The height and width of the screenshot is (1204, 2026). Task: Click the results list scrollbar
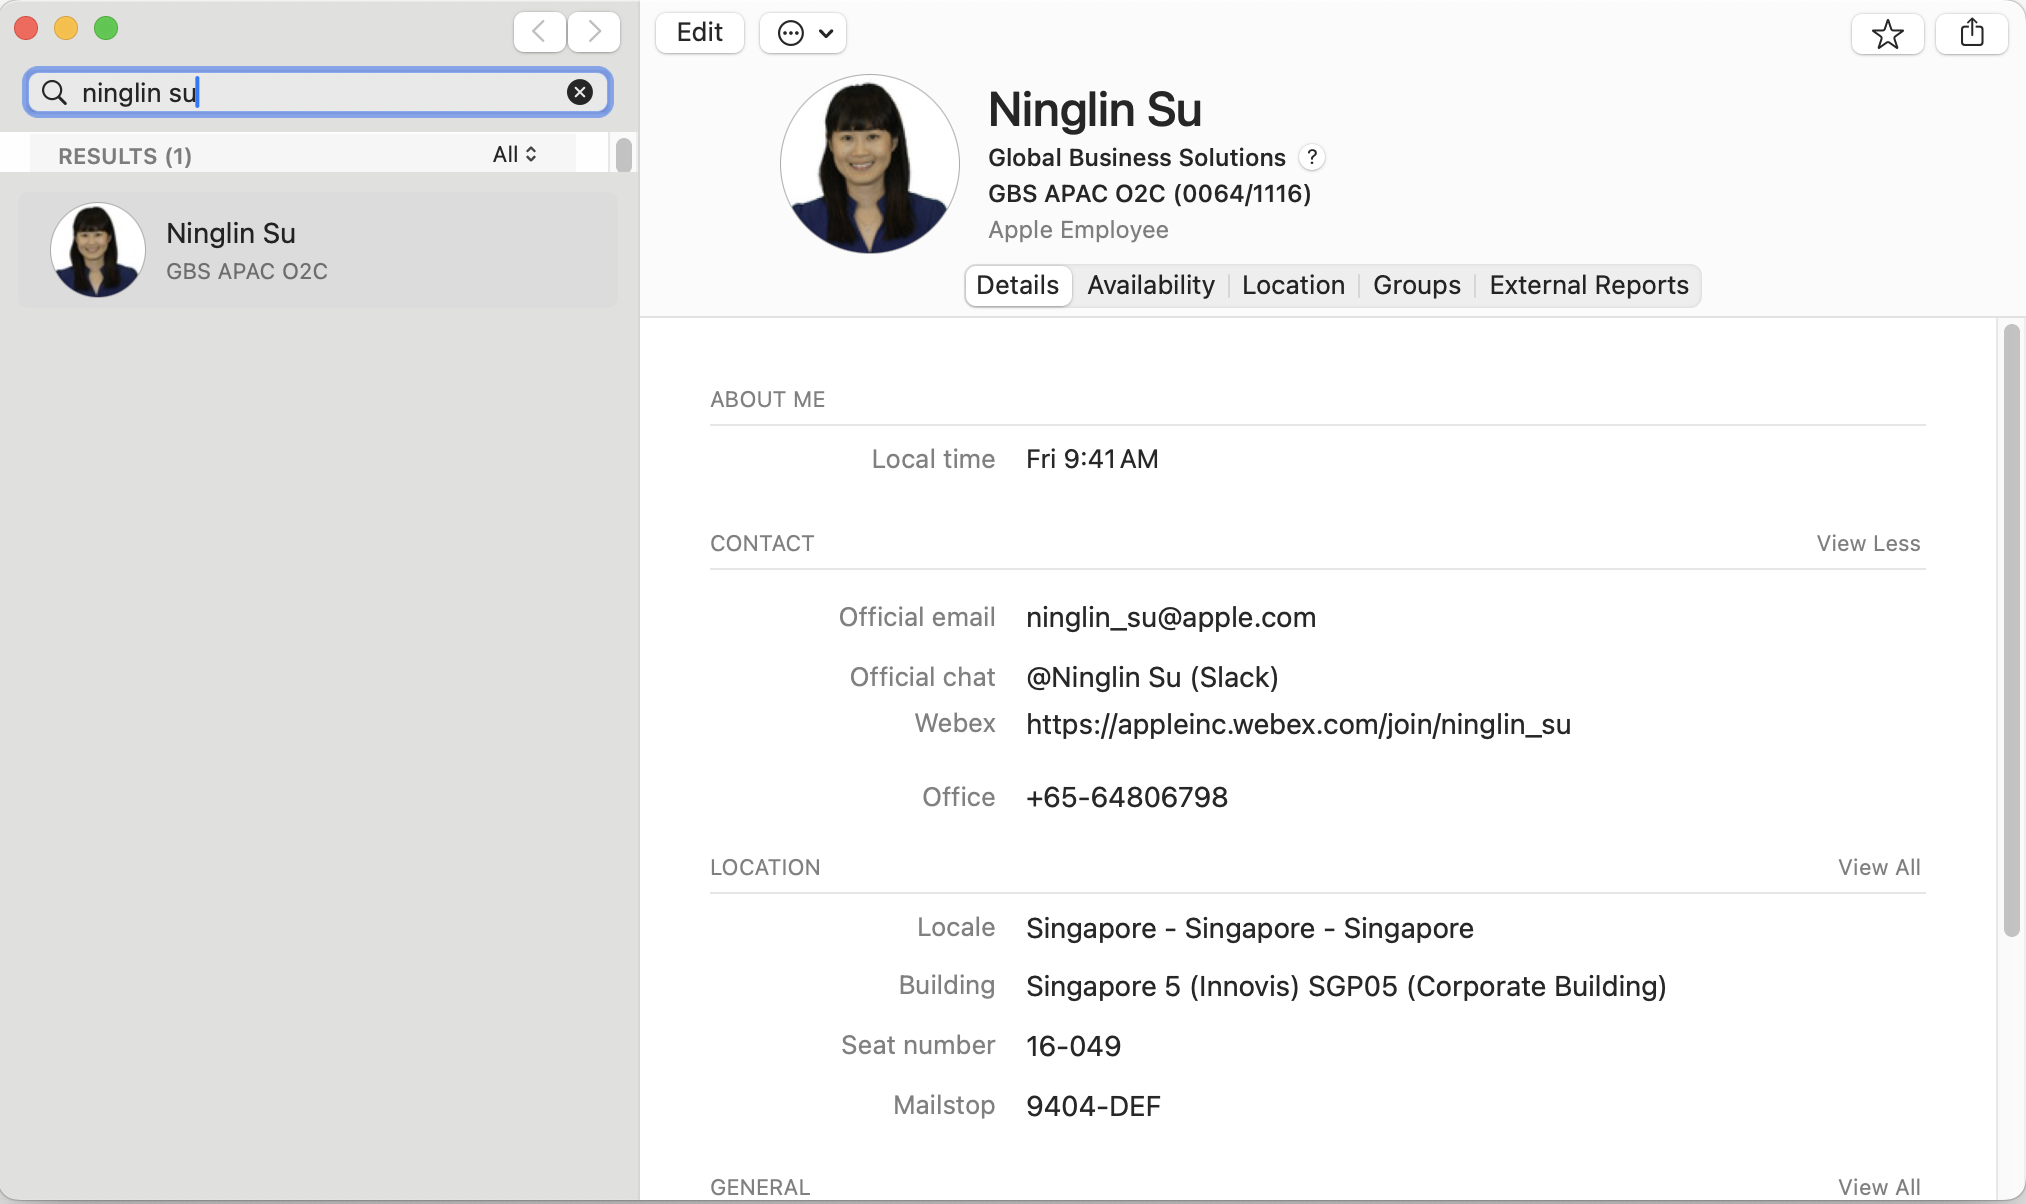point(624,155)
